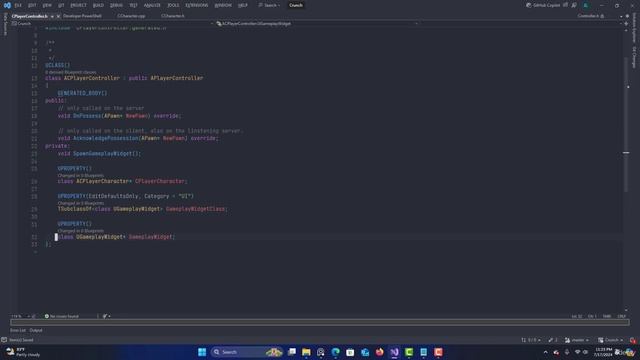Click the OnPossess function declaration
The height and width of the screenshot is (360, 640).
tap(119, 116)
